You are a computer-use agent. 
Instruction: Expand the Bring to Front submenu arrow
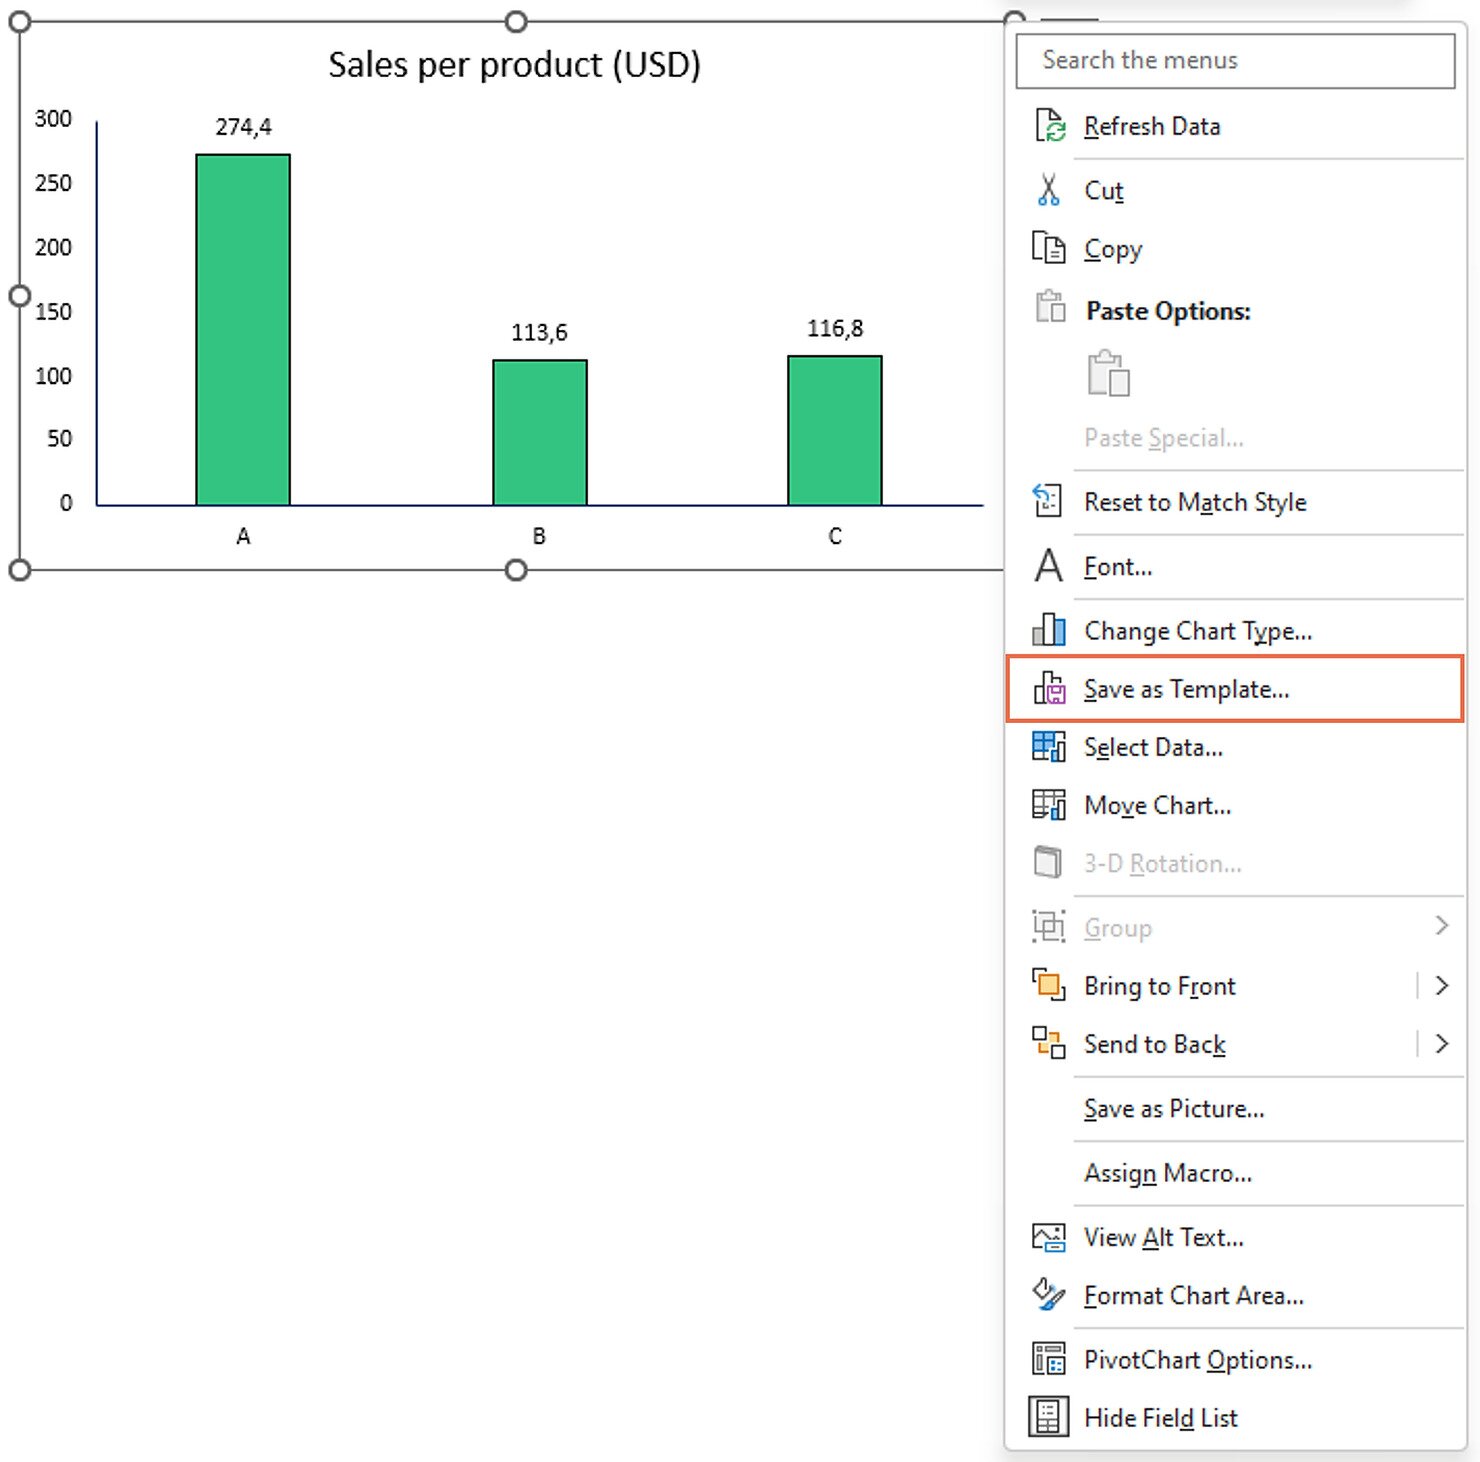[x=1441, y=986]
